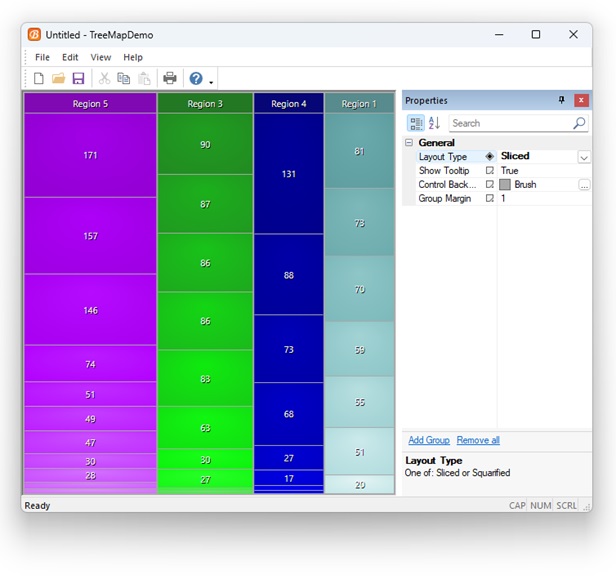The height and width of the screenshot is (579, 616).
Task: Select the purple 157 treemap cell
Action: 90,236
